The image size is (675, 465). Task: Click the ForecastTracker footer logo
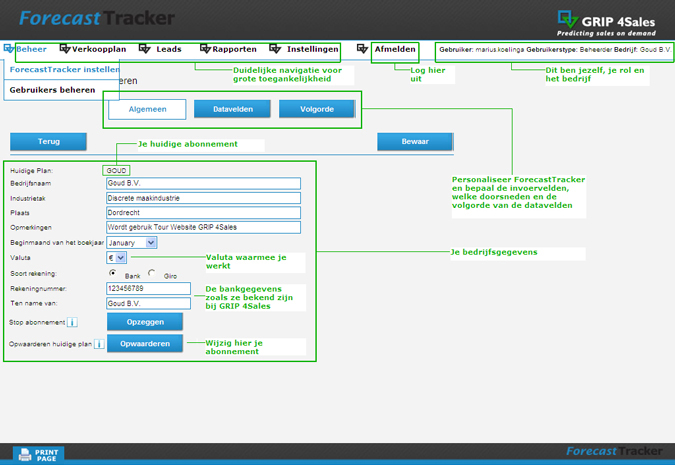tap(614, 451)
